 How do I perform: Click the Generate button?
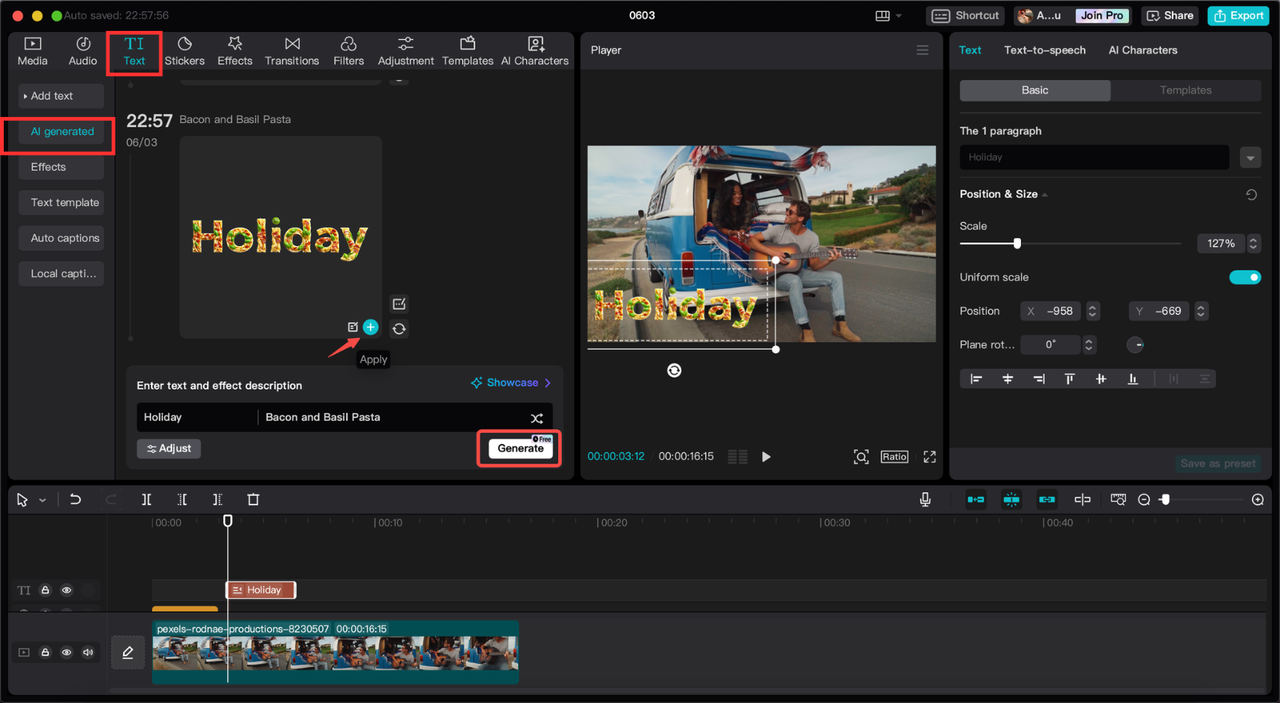click(520, 448)
